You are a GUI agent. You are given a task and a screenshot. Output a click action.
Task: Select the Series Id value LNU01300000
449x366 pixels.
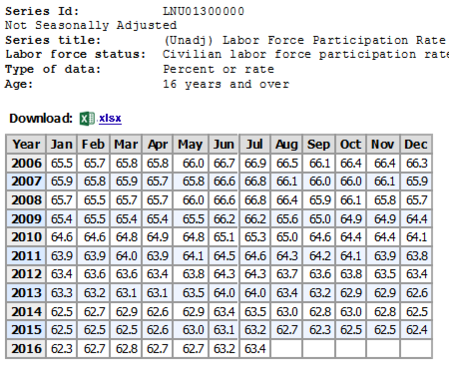tap(203, 11)
